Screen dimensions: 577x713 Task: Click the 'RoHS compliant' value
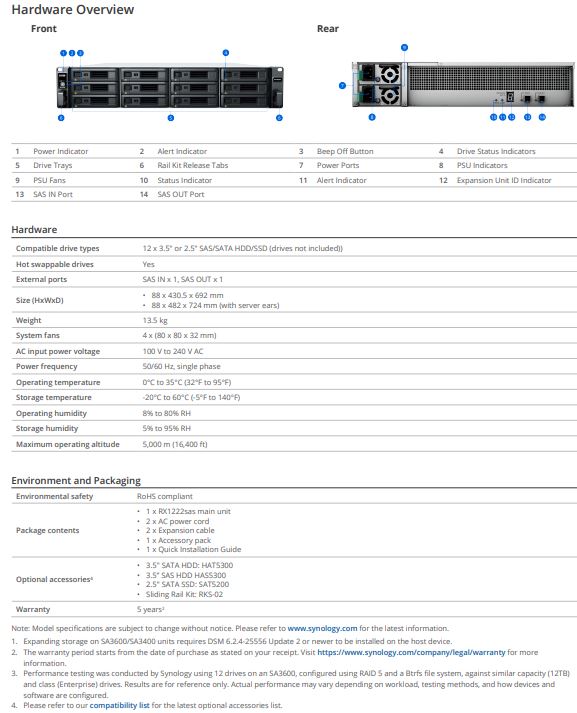[x=165, y=496]
